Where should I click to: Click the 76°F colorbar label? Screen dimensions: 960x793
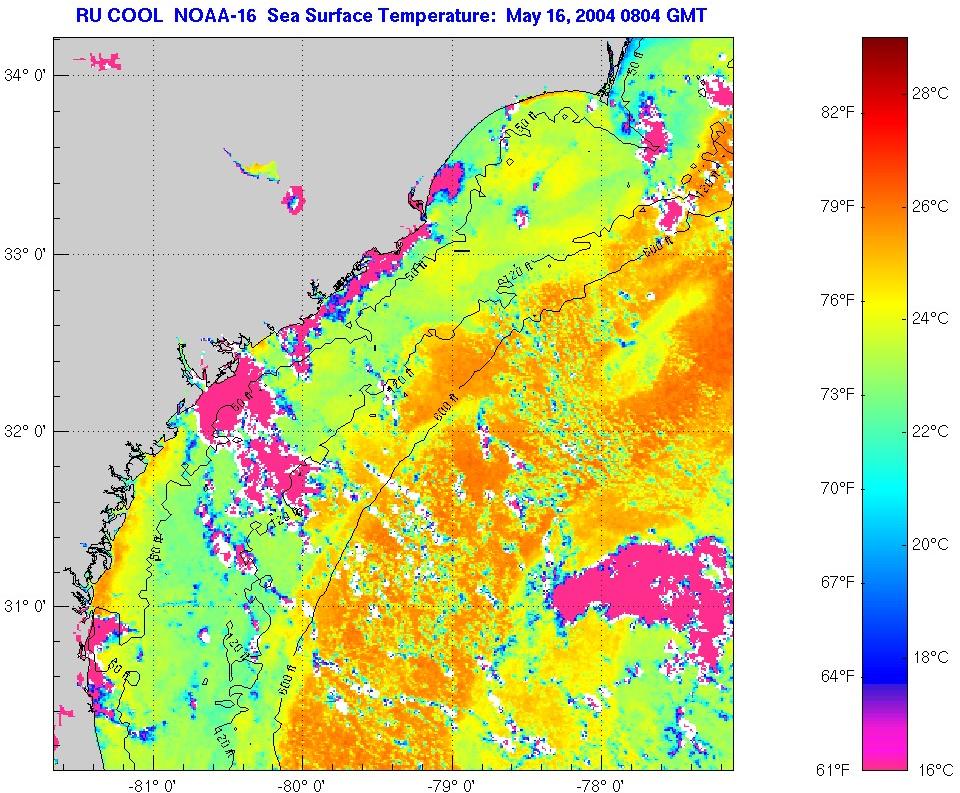tap(838, 300)
